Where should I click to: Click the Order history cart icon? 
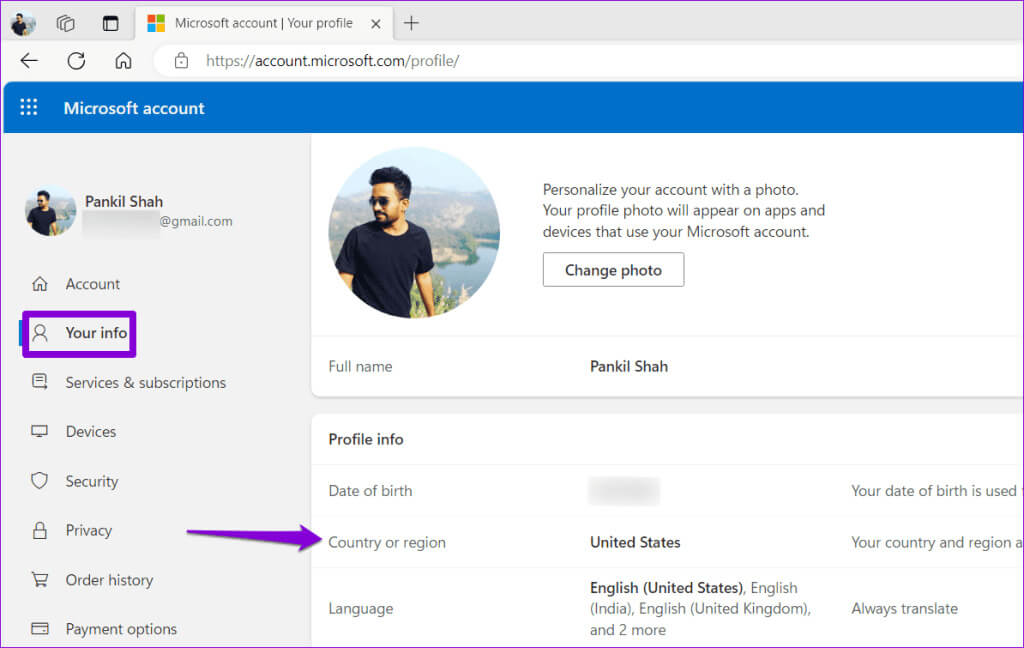40,579
